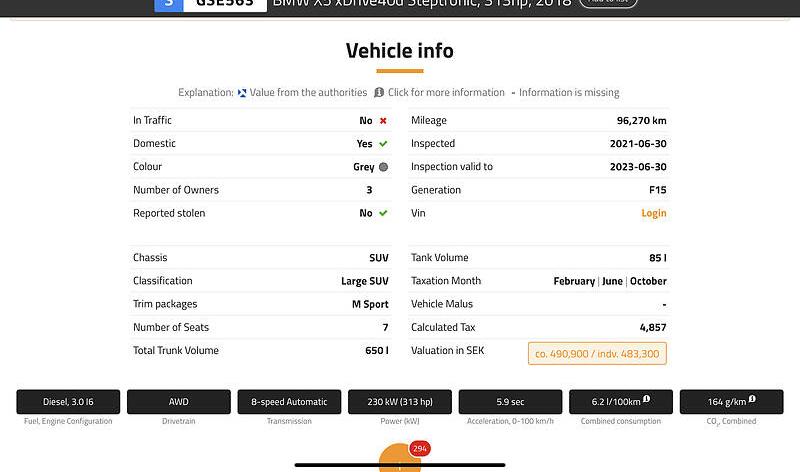The image size is (800, 472).
Task: Click the Number of Seats value 7
Action: pos(385,328)
